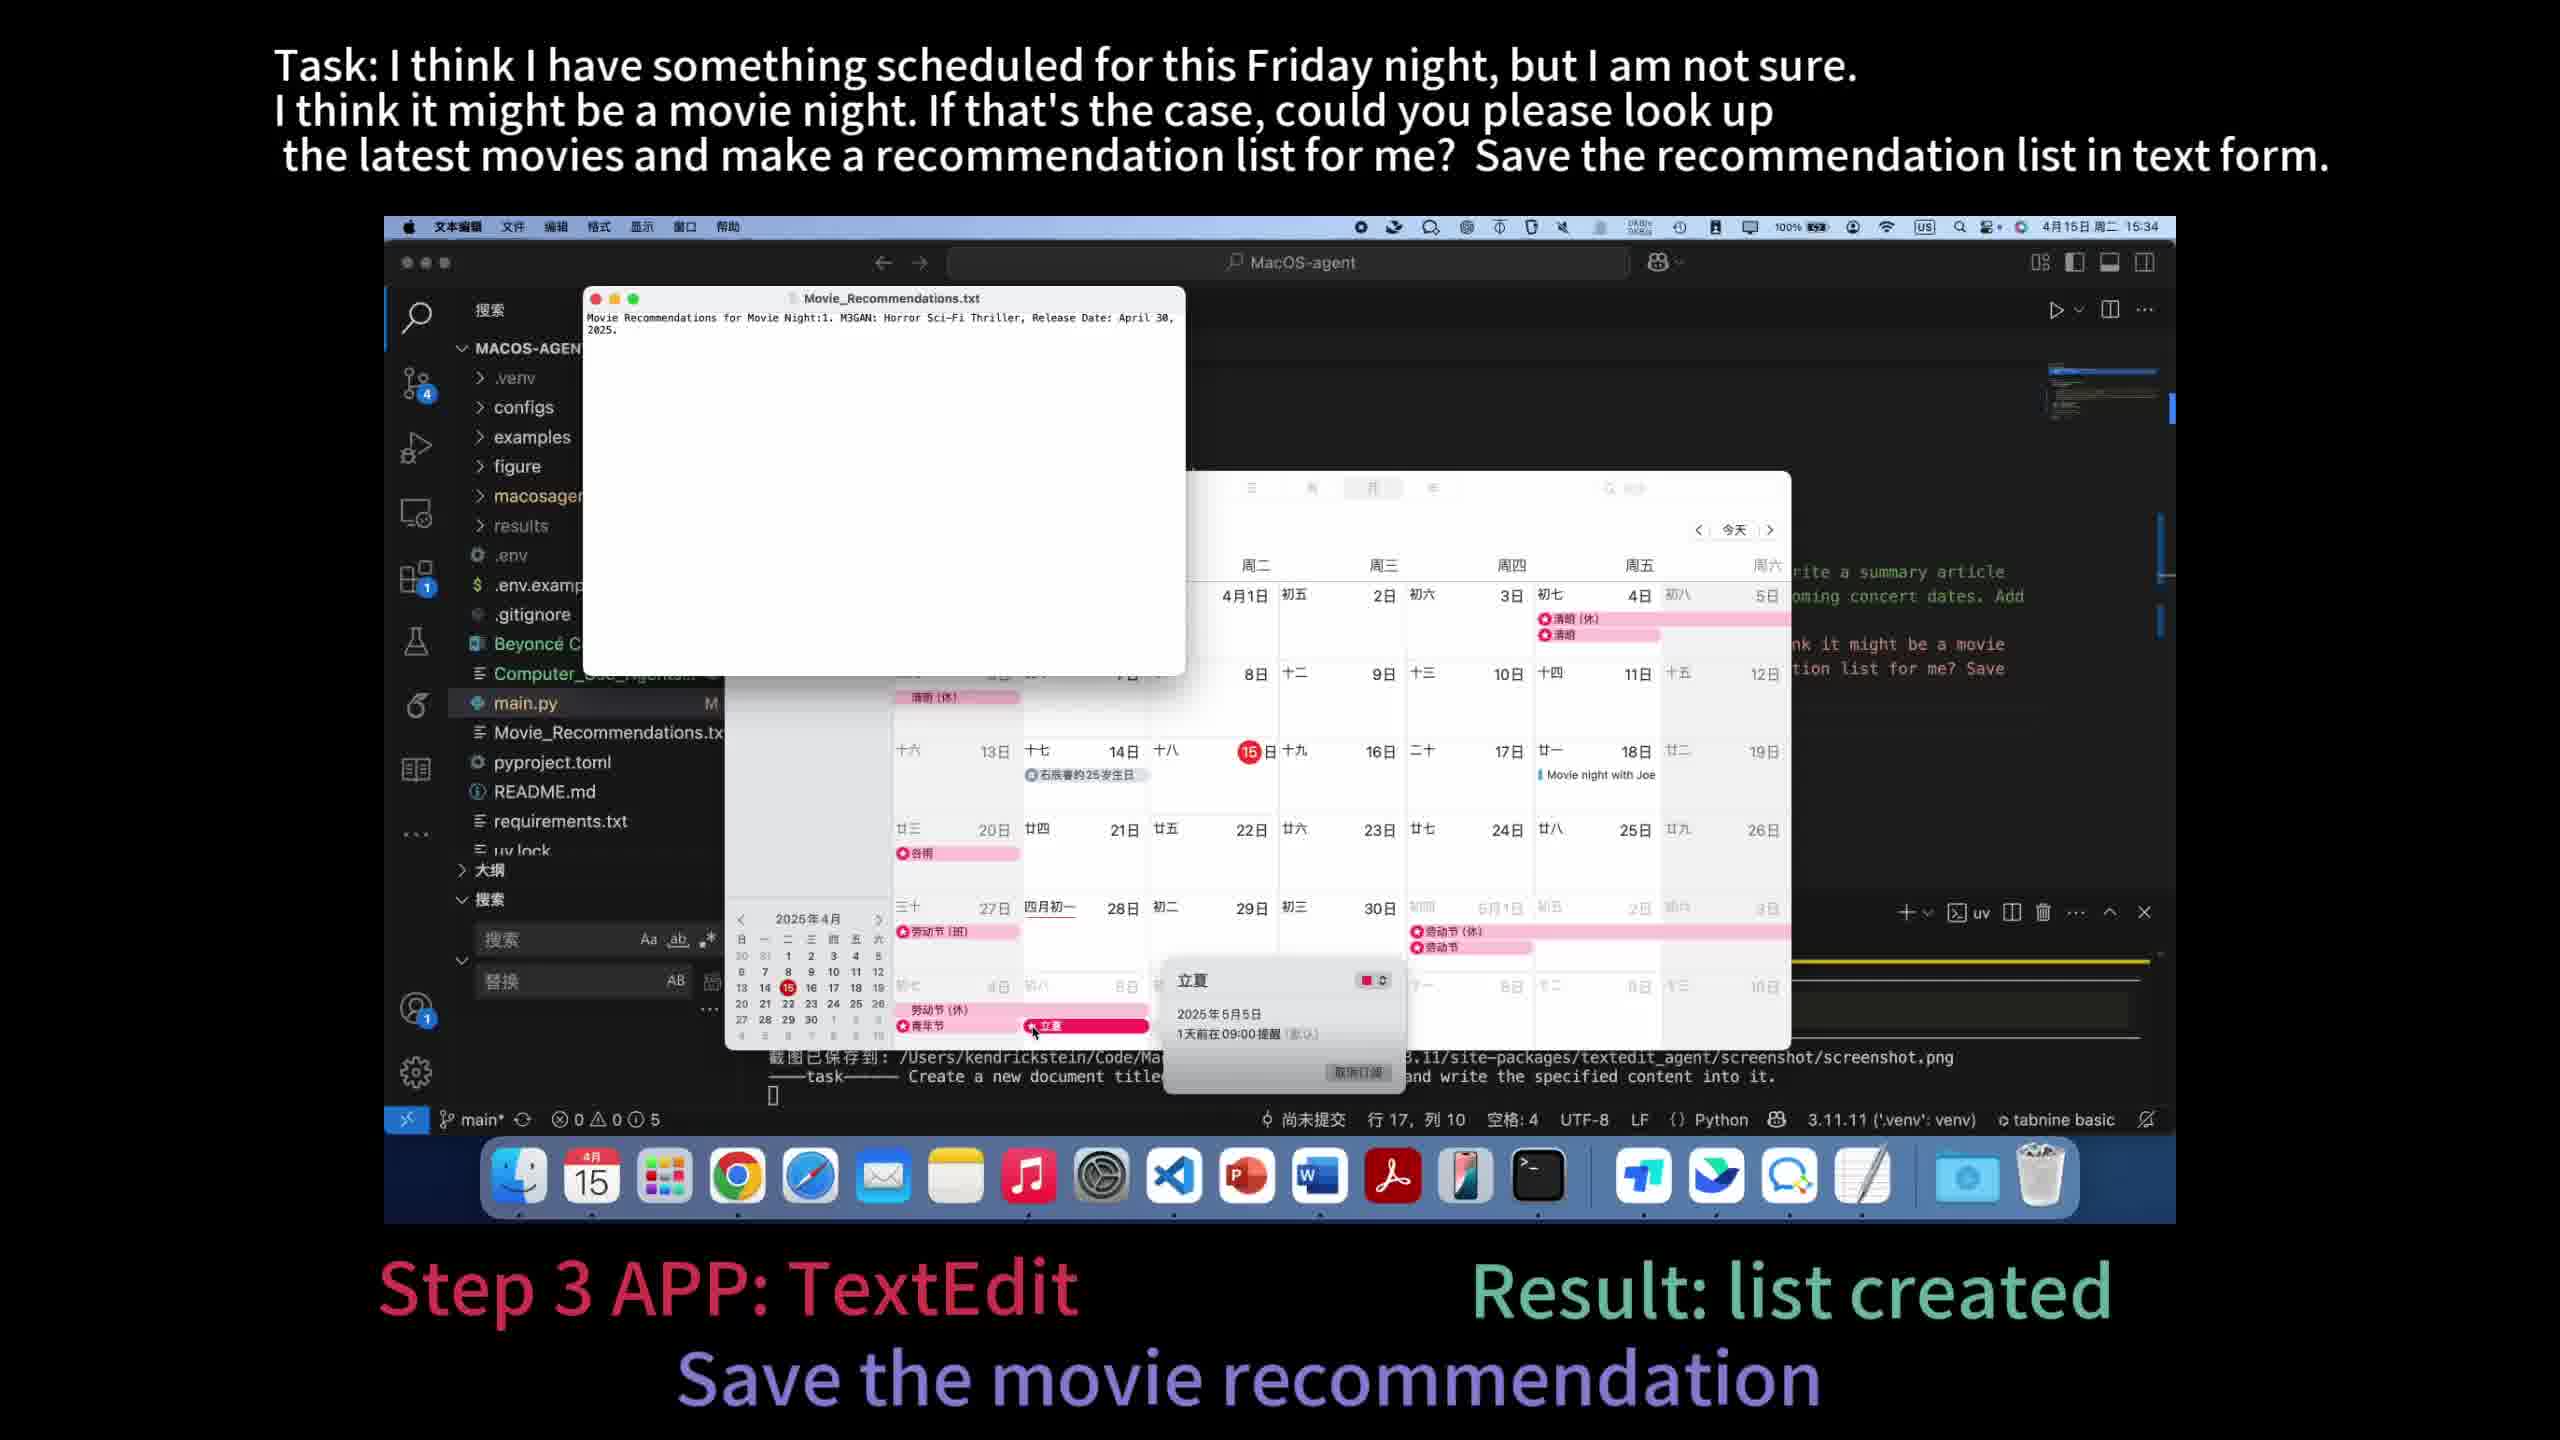Image resolution: width=2560 pixels, height=1440 pixels.
Task: Open main.py in the file explorer
Action: (525, 703)
